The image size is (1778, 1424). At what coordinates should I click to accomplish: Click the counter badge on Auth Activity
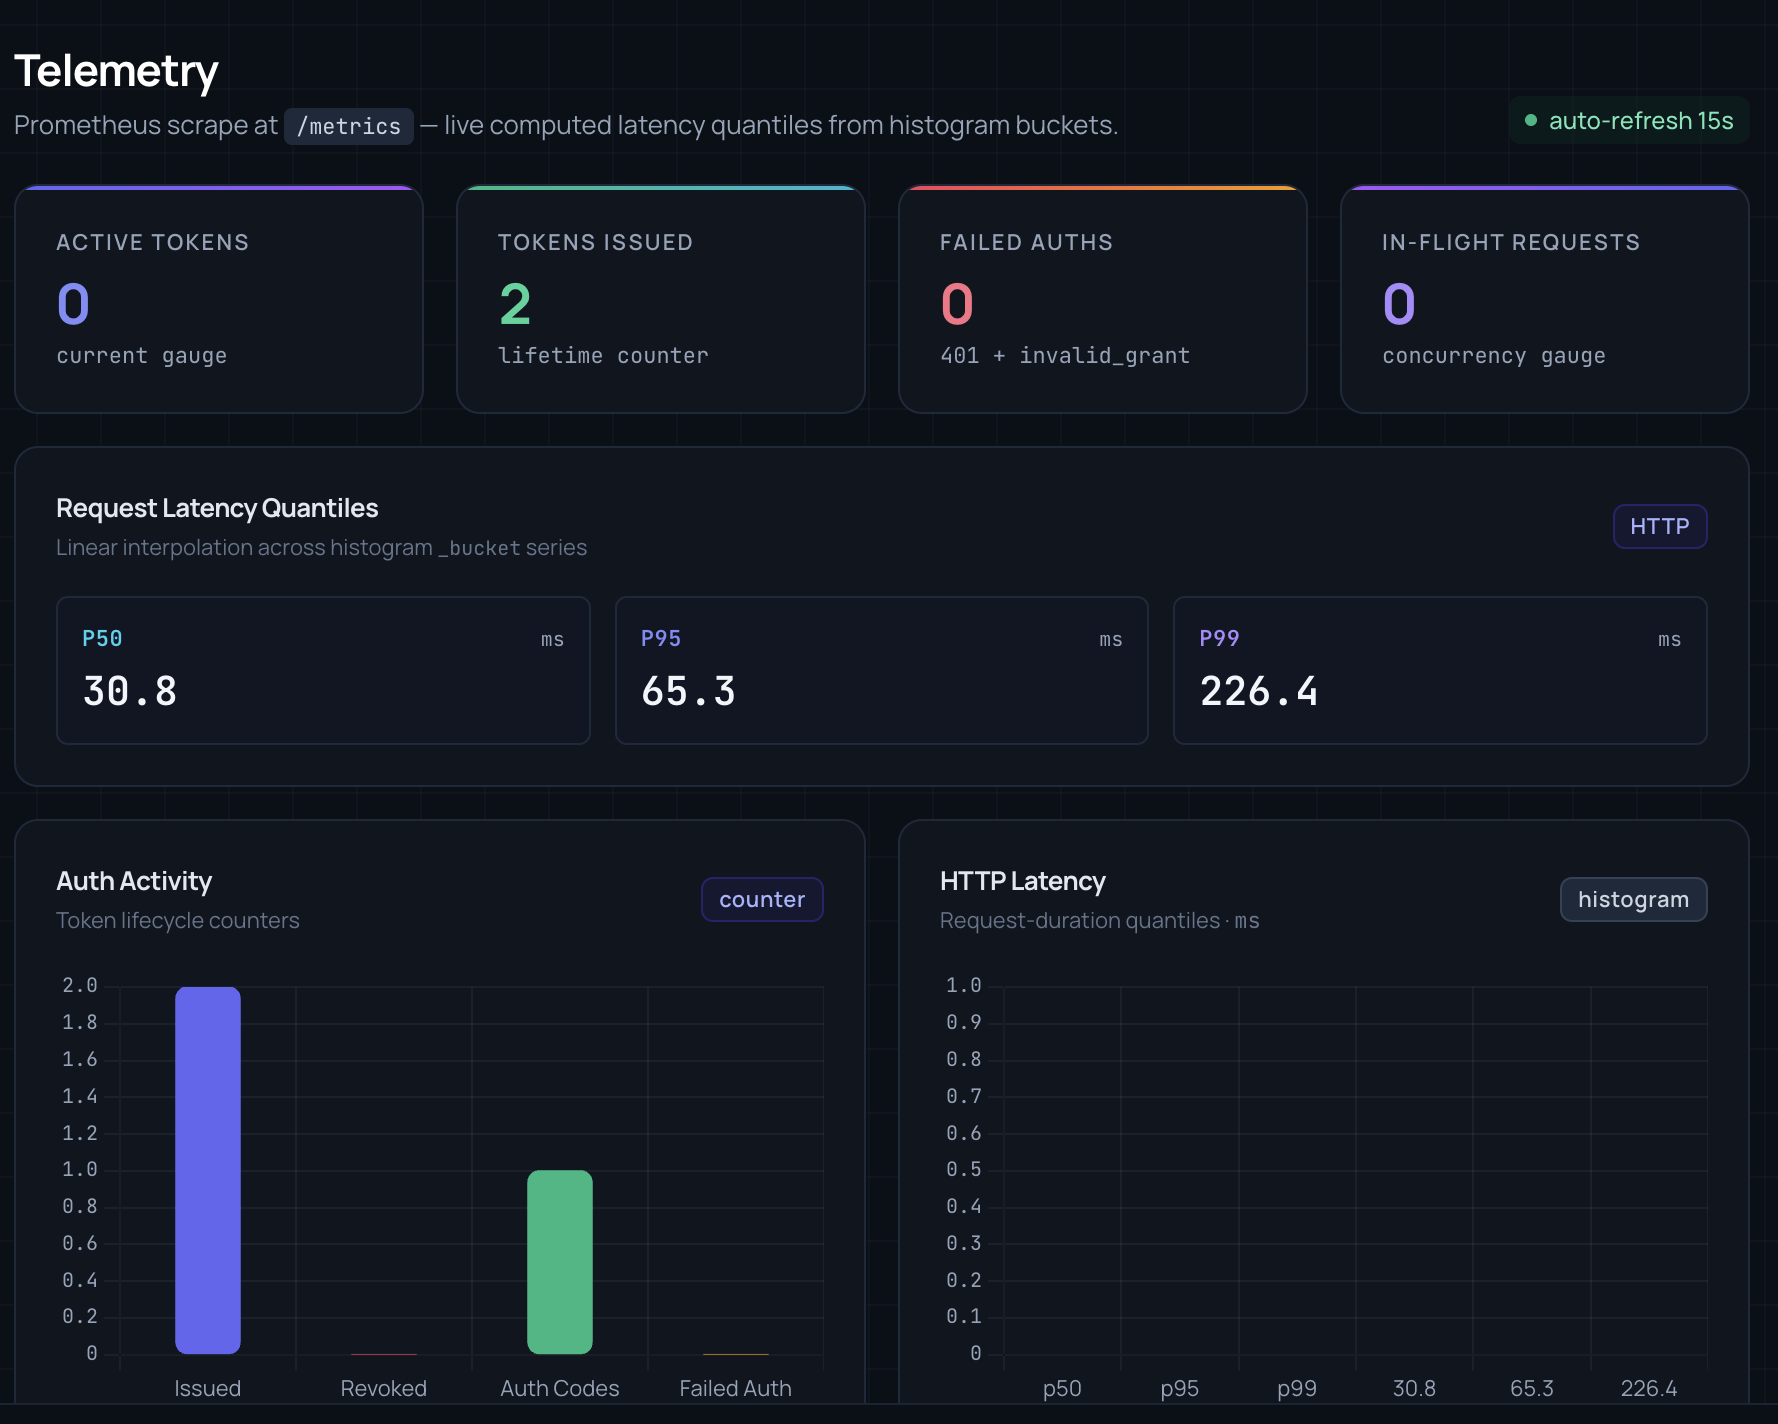[x=762, y=899]
